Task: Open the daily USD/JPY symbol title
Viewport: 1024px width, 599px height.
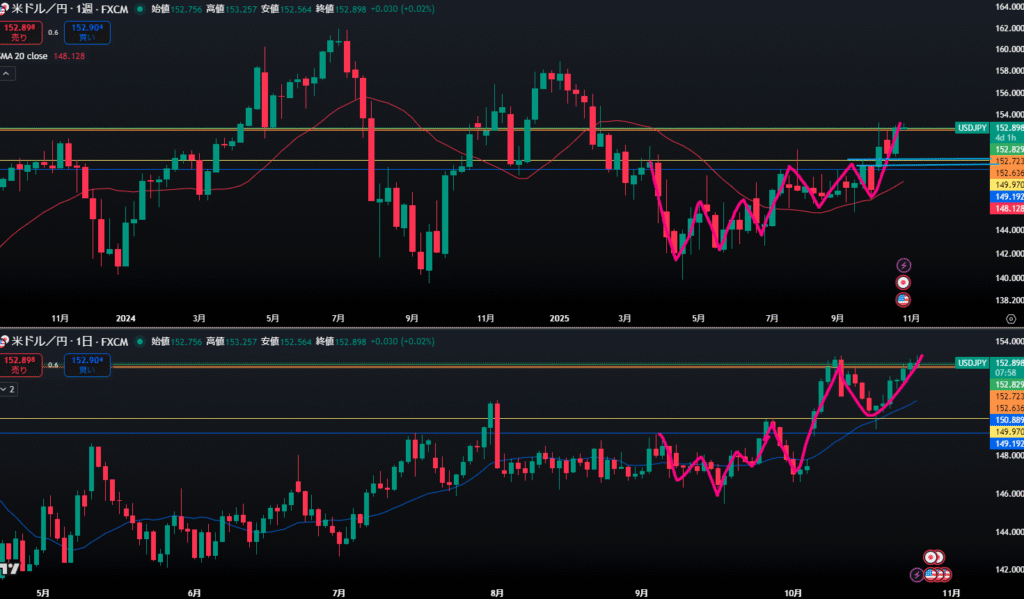Action: (68, 341)
